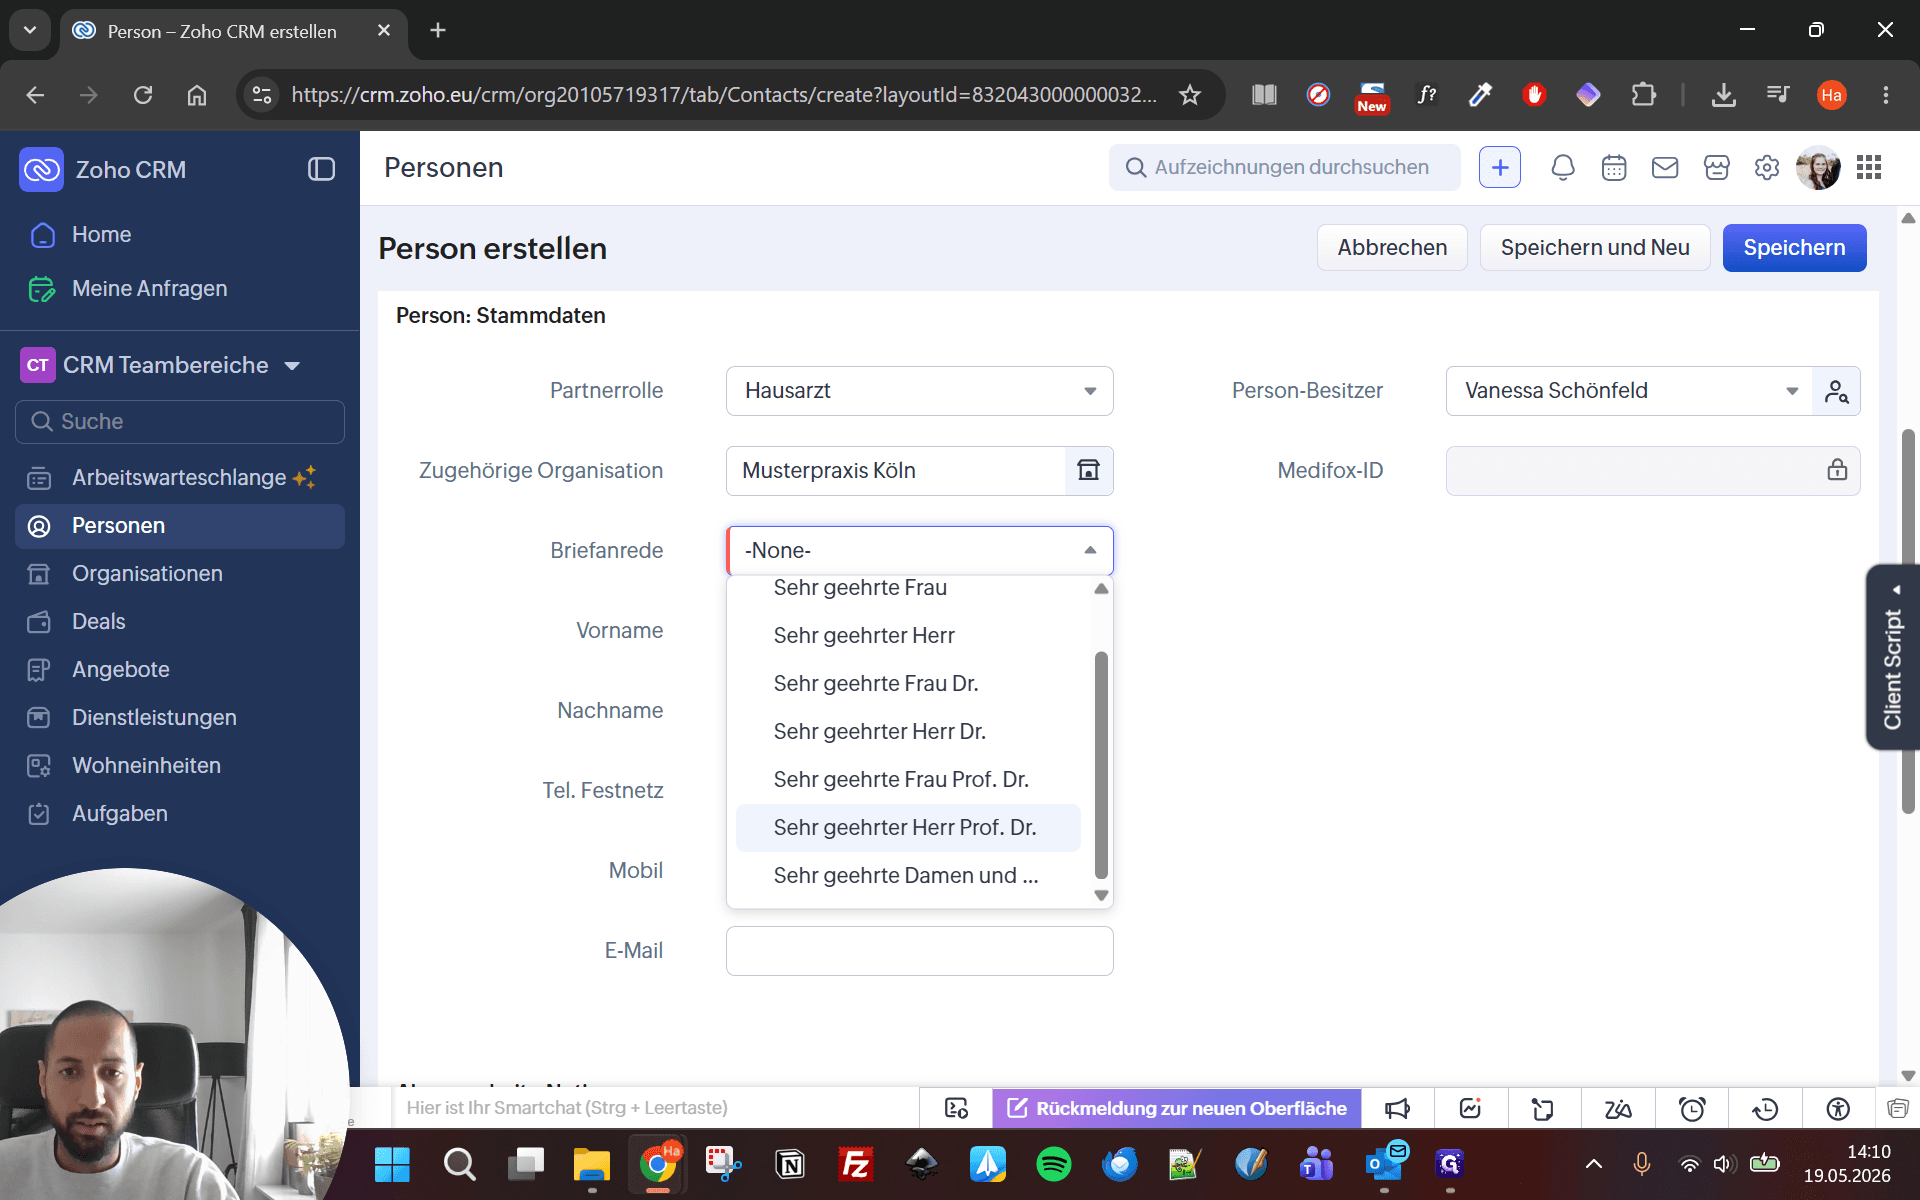Screen dimensions: 1920x1200
Task: Click Speichern und Neu
Action: tap(1595, 248)
